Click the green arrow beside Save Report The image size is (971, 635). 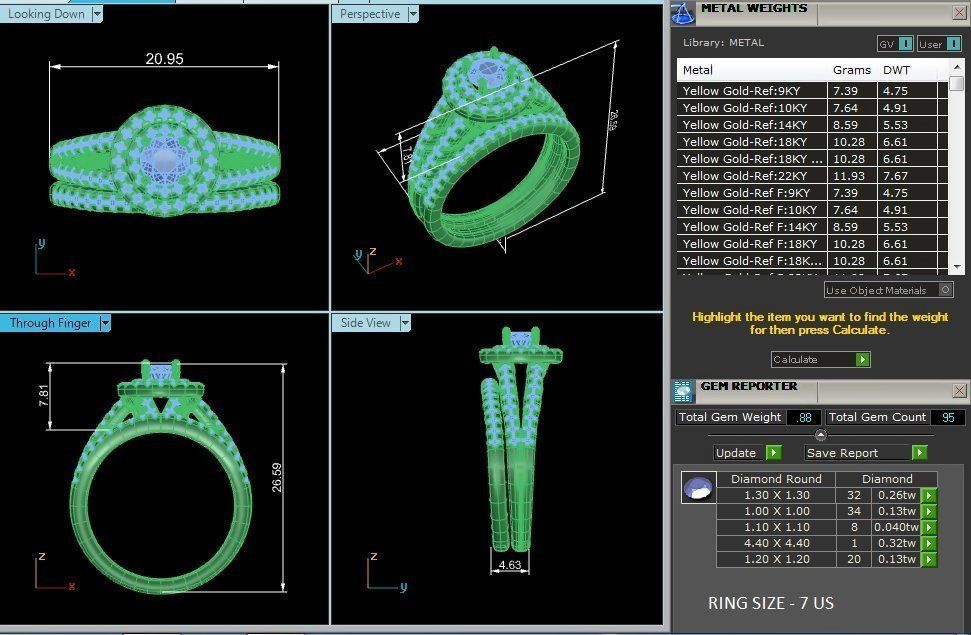pyautogui.click(x=919, y=453)
